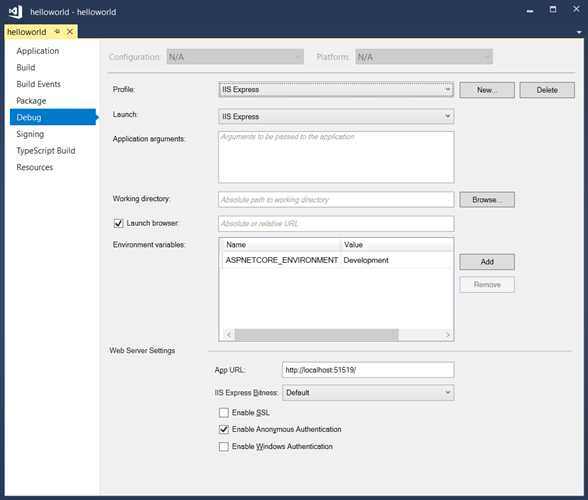The width and height of the screenshot is (588, 500).
Task: Open the Platform dropdown
Action: coord(424,57)
